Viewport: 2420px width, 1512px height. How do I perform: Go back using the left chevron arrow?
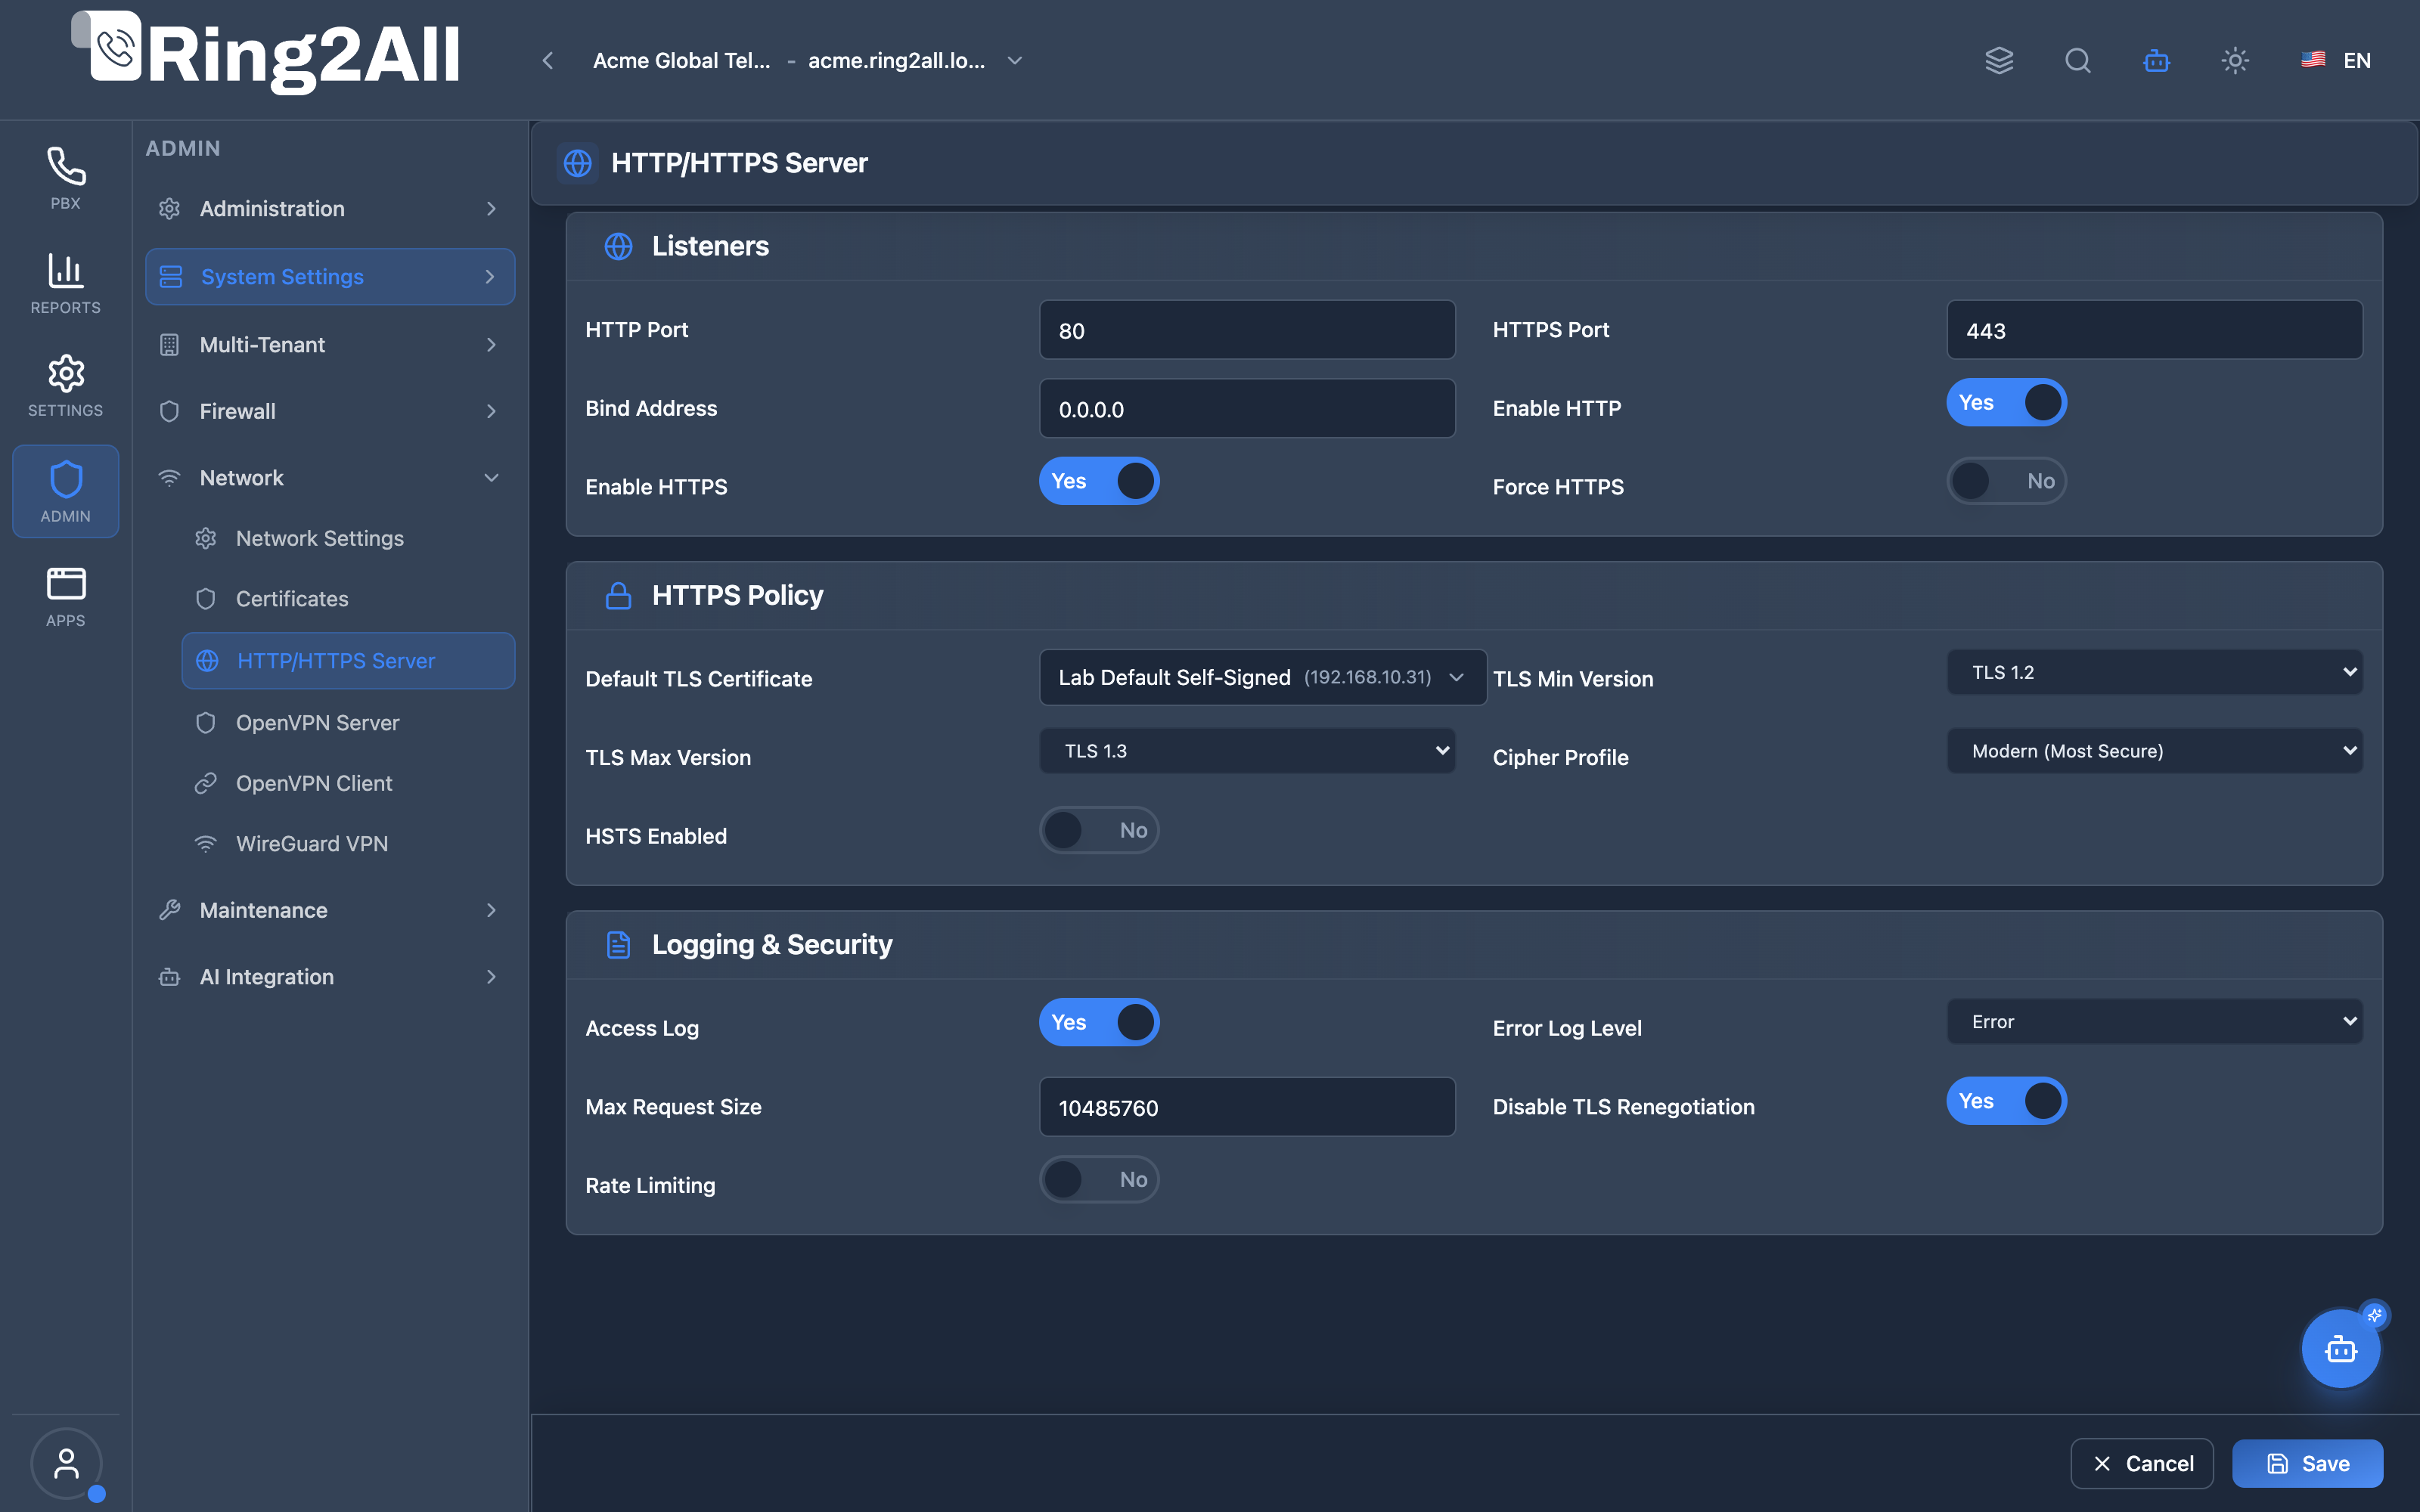point(548,60)
